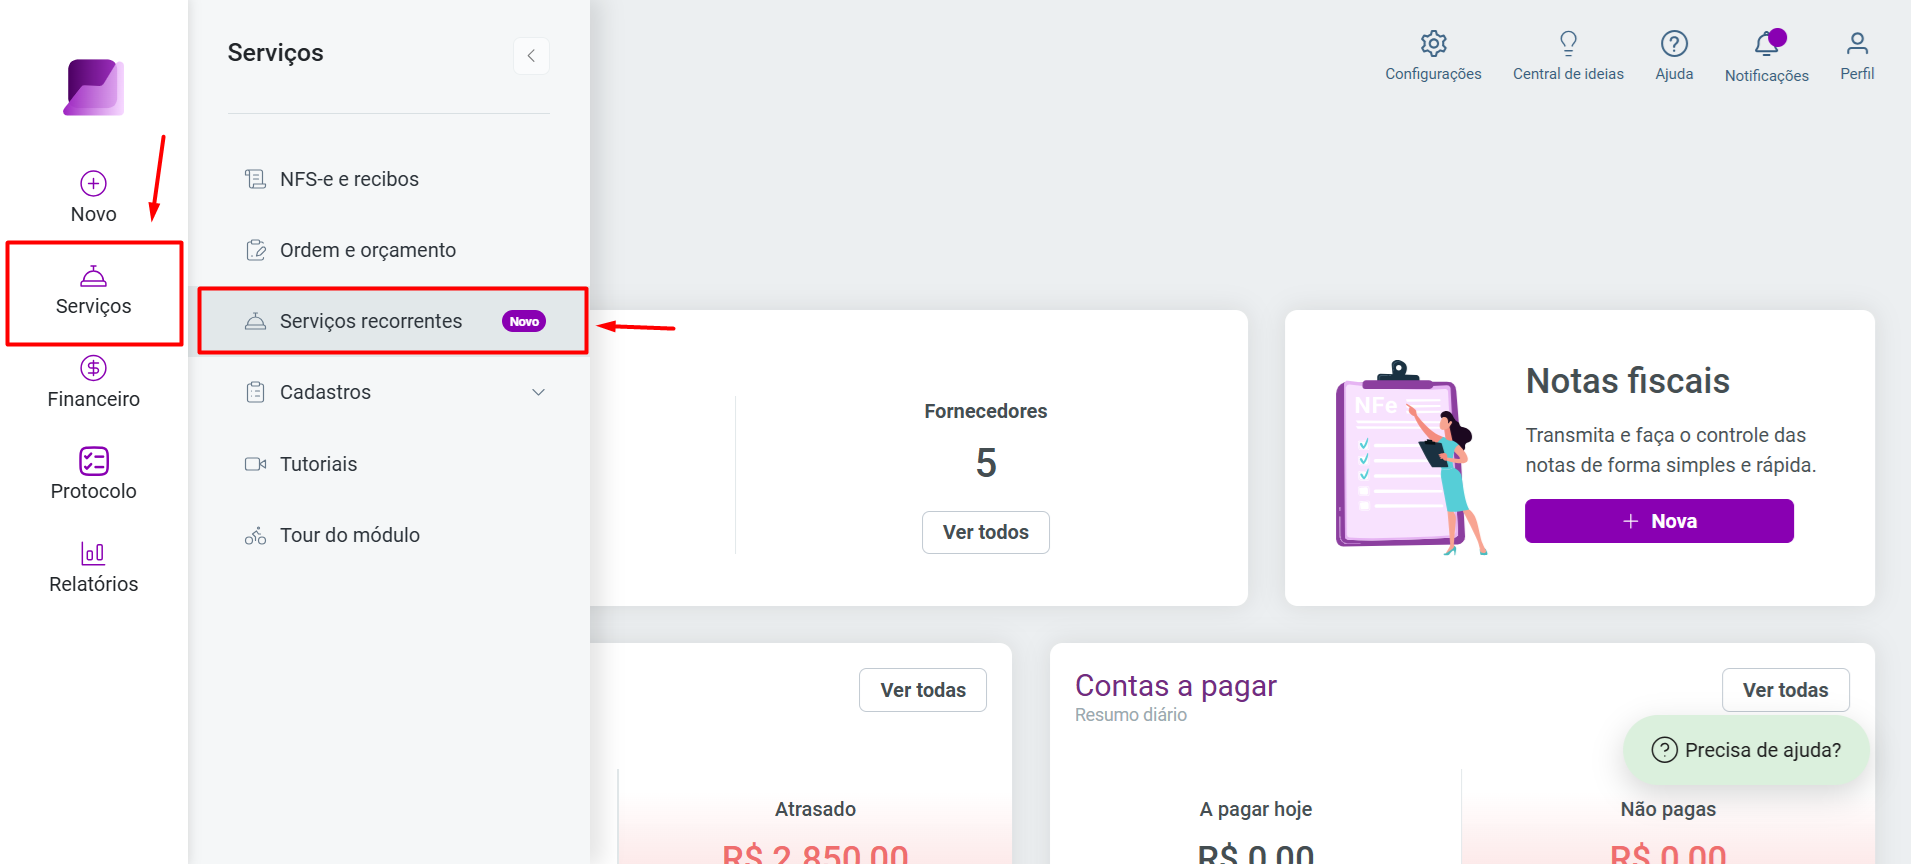The width and height of the screenshot is (1911, 864).
Task: Select NFS-e e recibos menu item
Action: 389,179
